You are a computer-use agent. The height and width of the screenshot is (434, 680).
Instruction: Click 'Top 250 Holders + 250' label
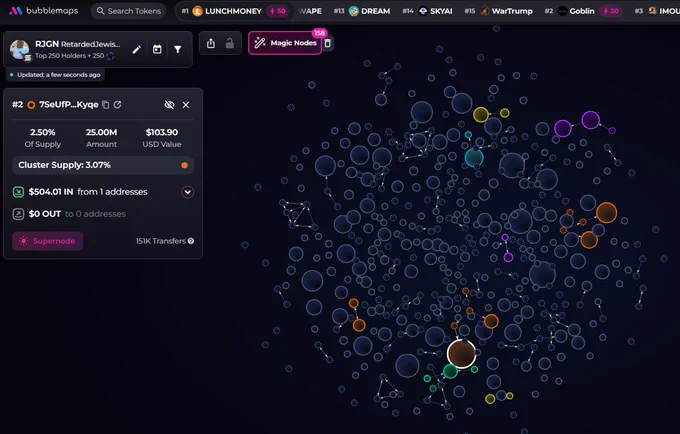[69, 55]
